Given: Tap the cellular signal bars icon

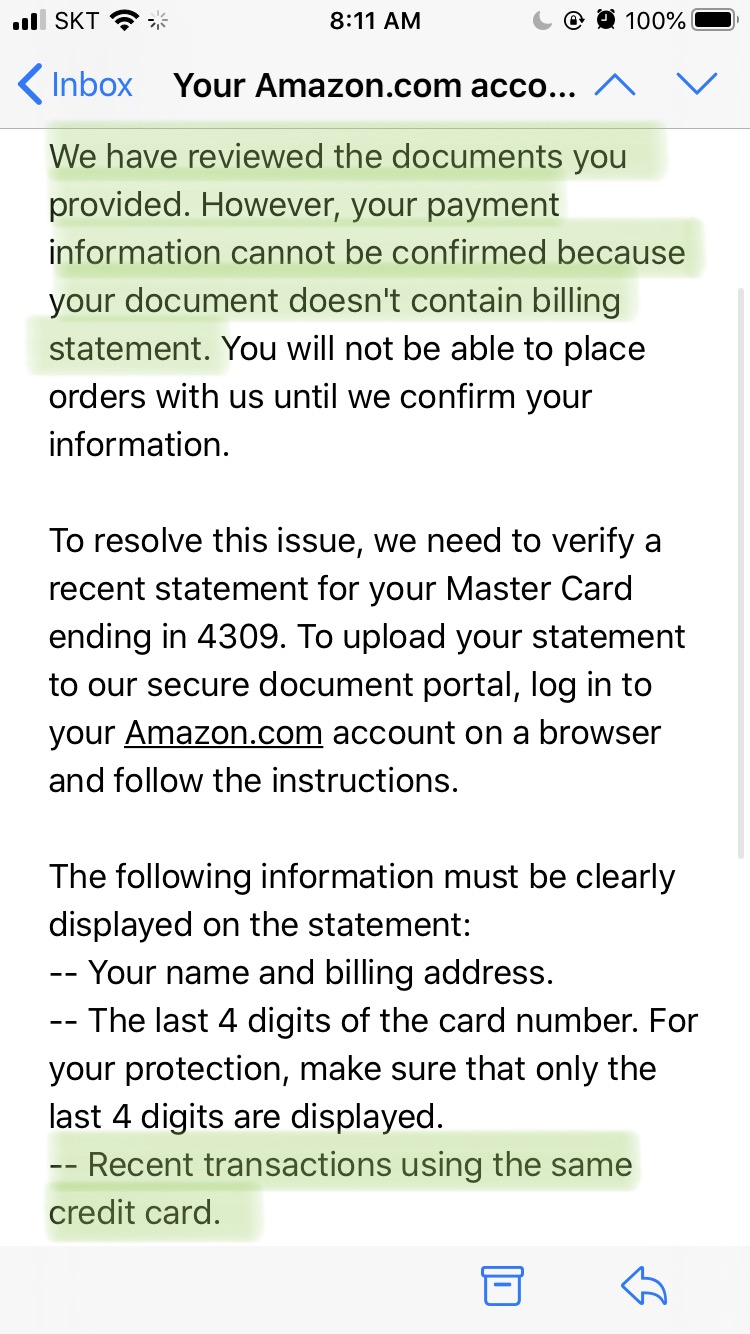Looking at the screenshot, I should (x=29, y=21).
